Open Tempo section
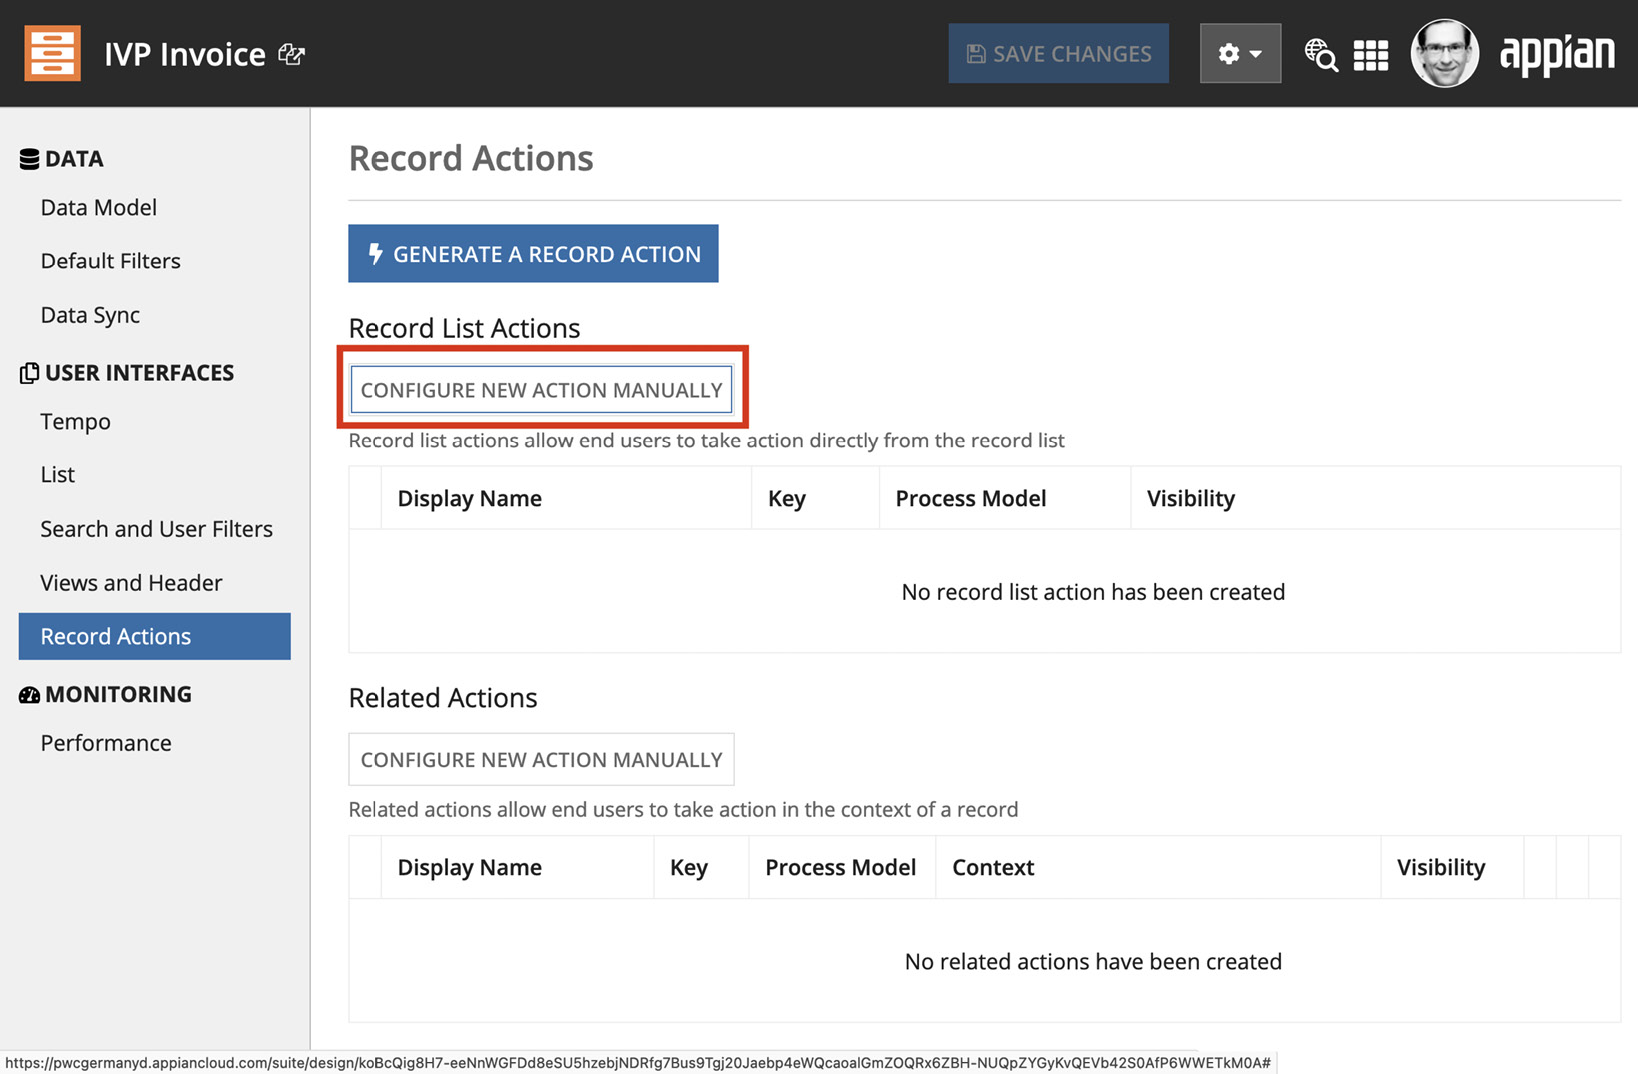The height and width of the screenshot is (1074, 1638). pos(76,422)
